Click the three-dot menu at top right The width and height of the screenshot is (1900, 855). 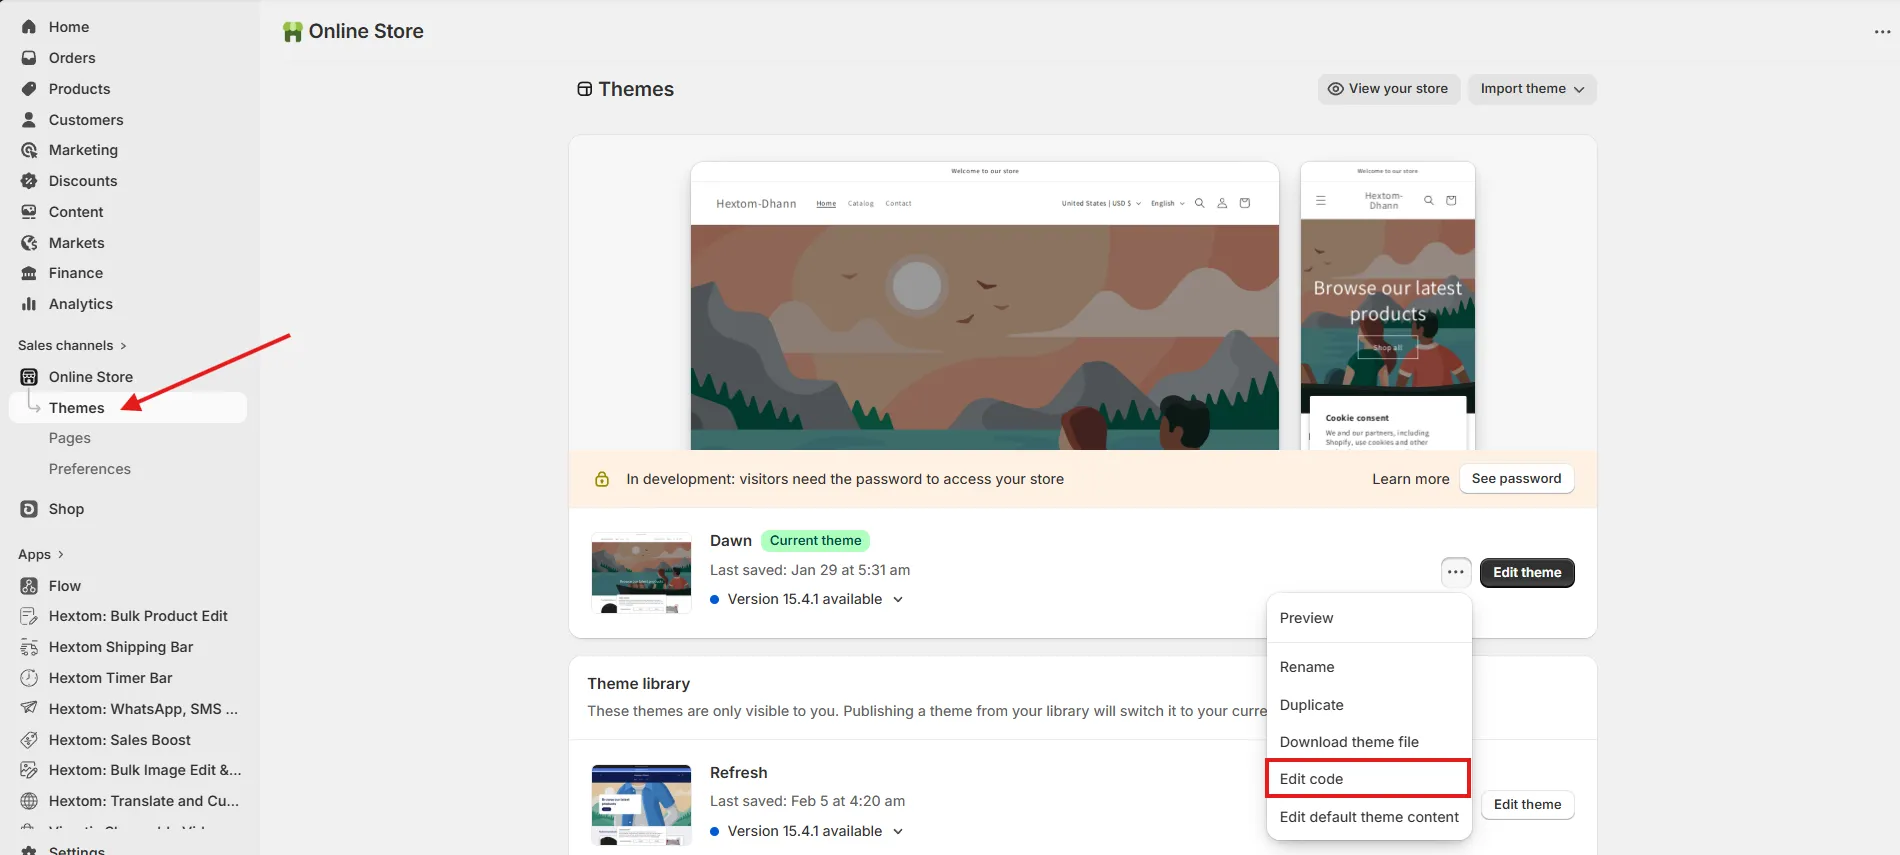click(1882, 32)
